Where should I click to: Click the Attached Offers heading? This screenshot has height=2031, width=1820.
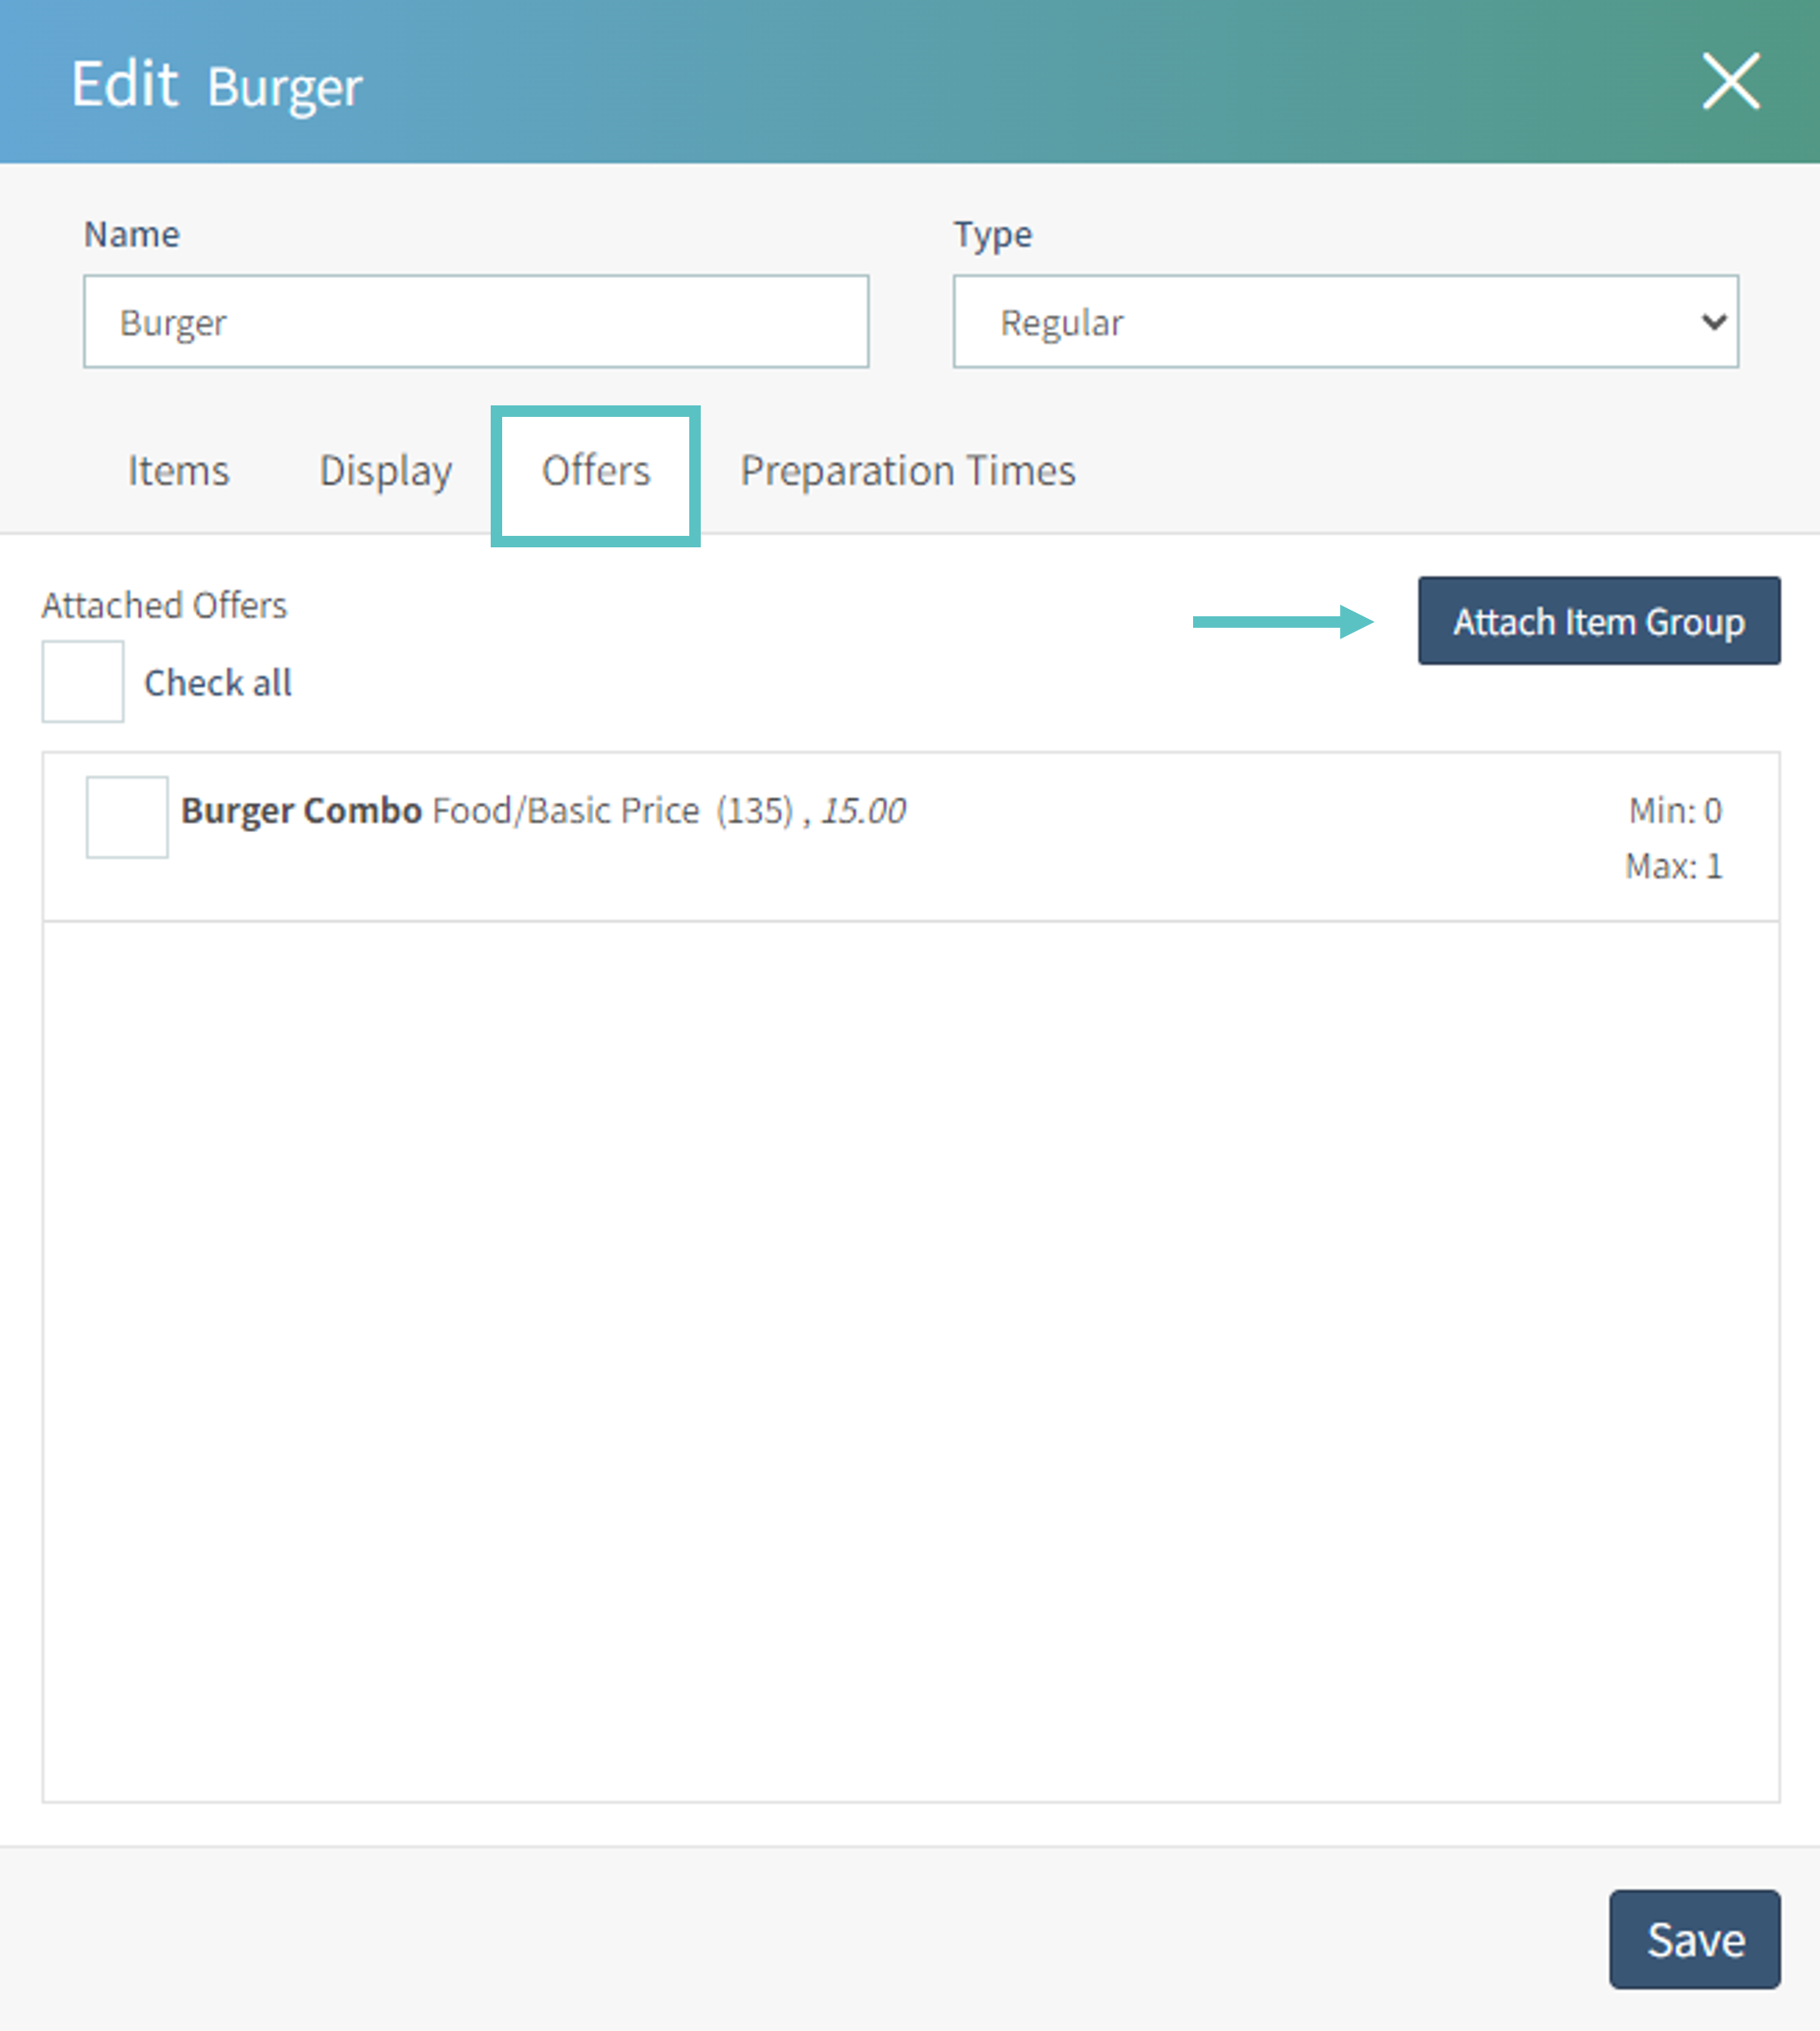coord(164,606)
